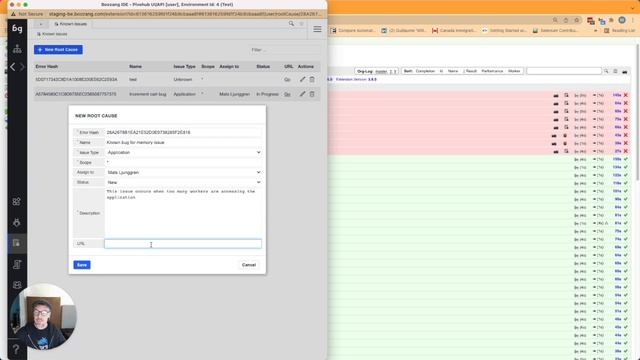Bookmark the page with the browser star icon
The height and width of the screenshot is (360, 640).
[x=577, y=20]
